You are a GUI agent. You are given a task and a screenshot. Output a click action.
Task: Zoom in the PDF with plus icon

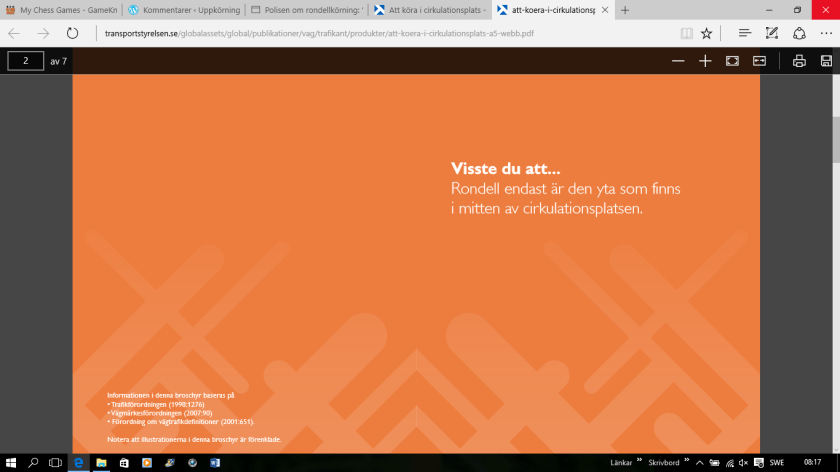click(705, 61)
